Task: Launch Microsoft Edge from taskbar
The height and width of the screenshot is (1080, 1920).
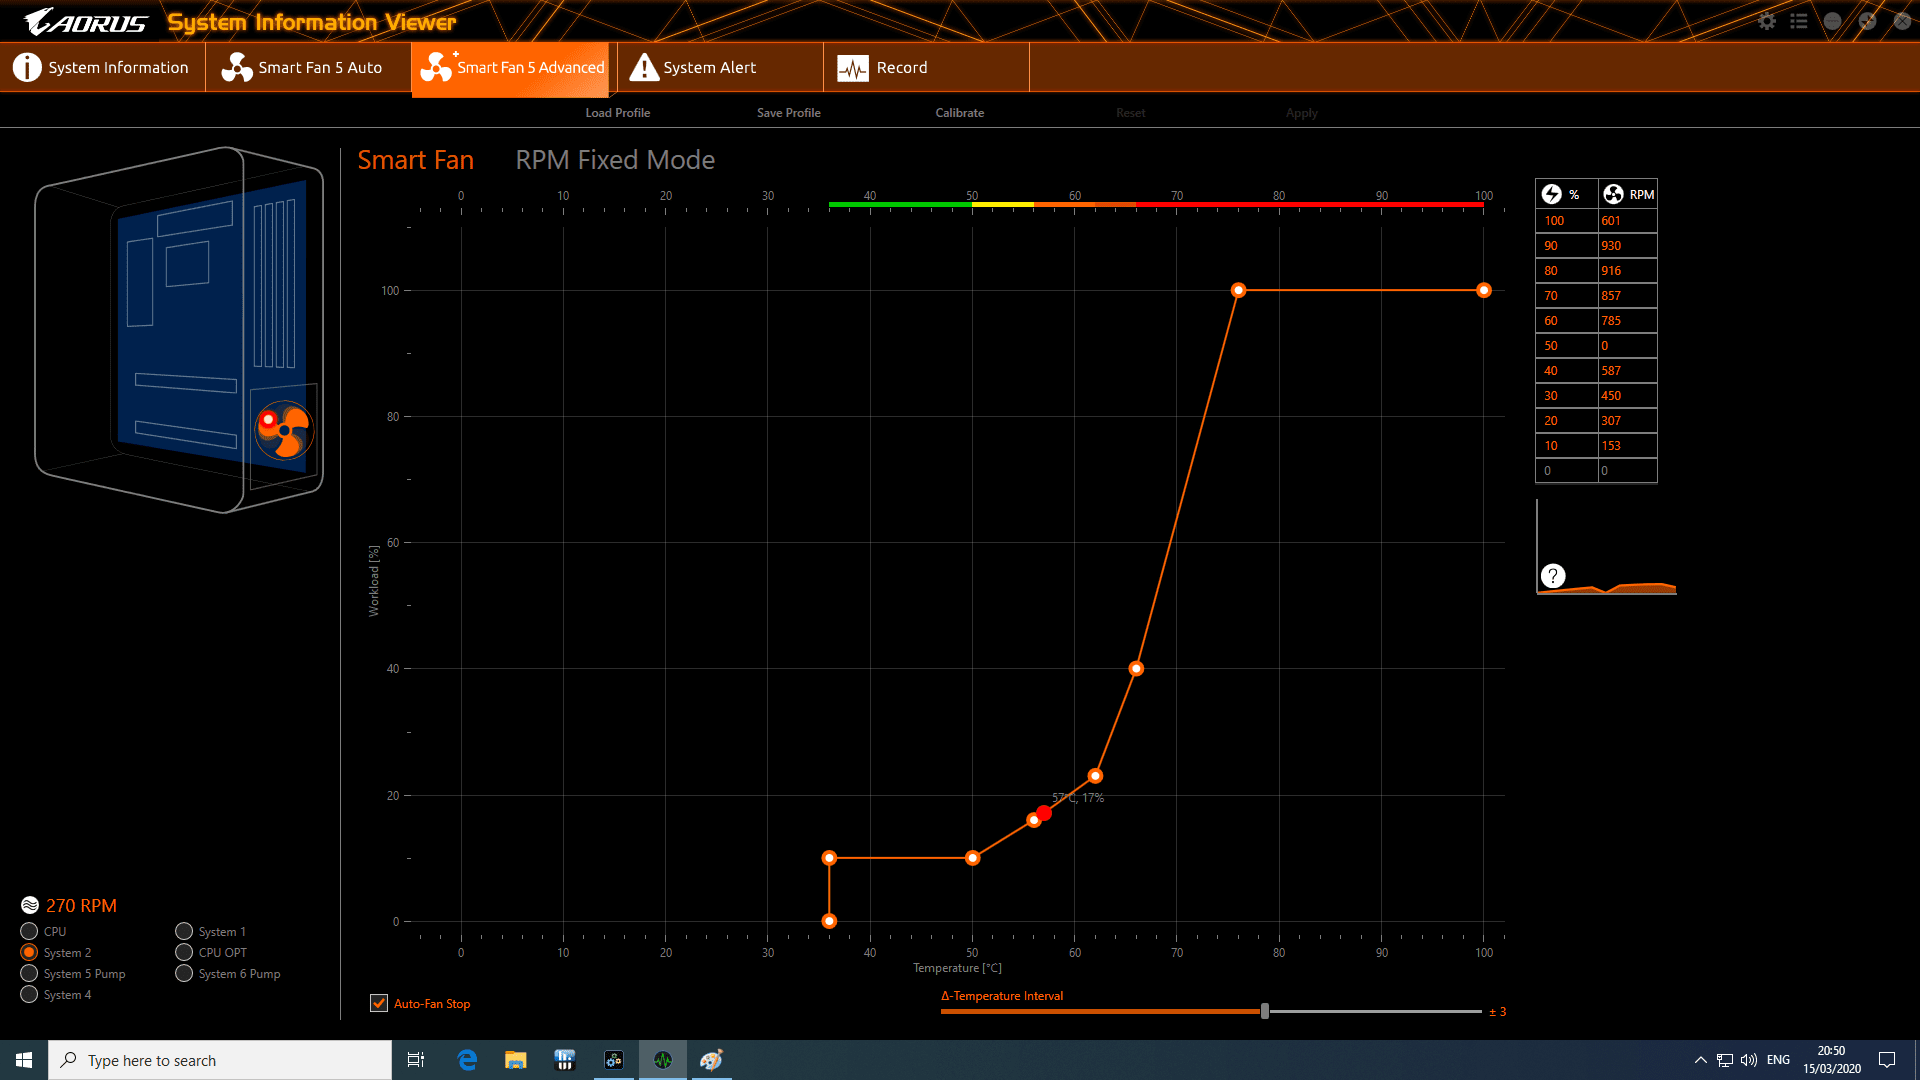Action: tap(467, 1060)
